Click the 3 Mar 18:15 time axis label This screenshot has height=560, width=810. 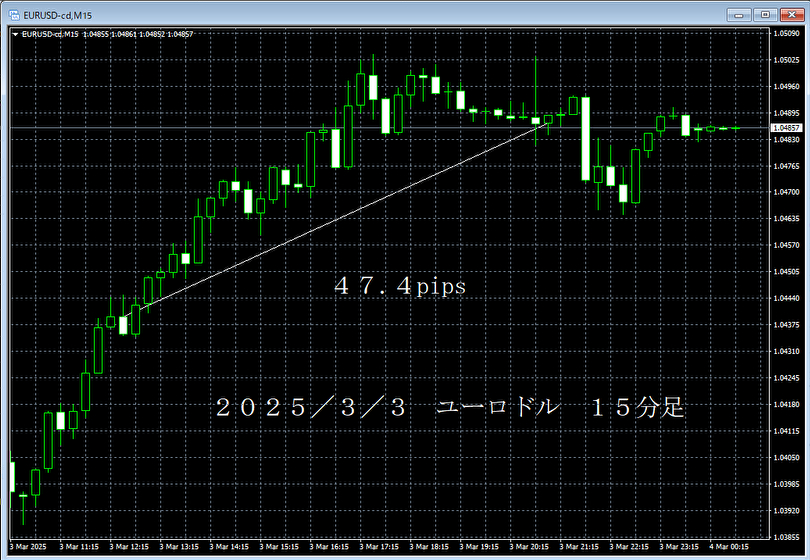click(x=429, y=547)
